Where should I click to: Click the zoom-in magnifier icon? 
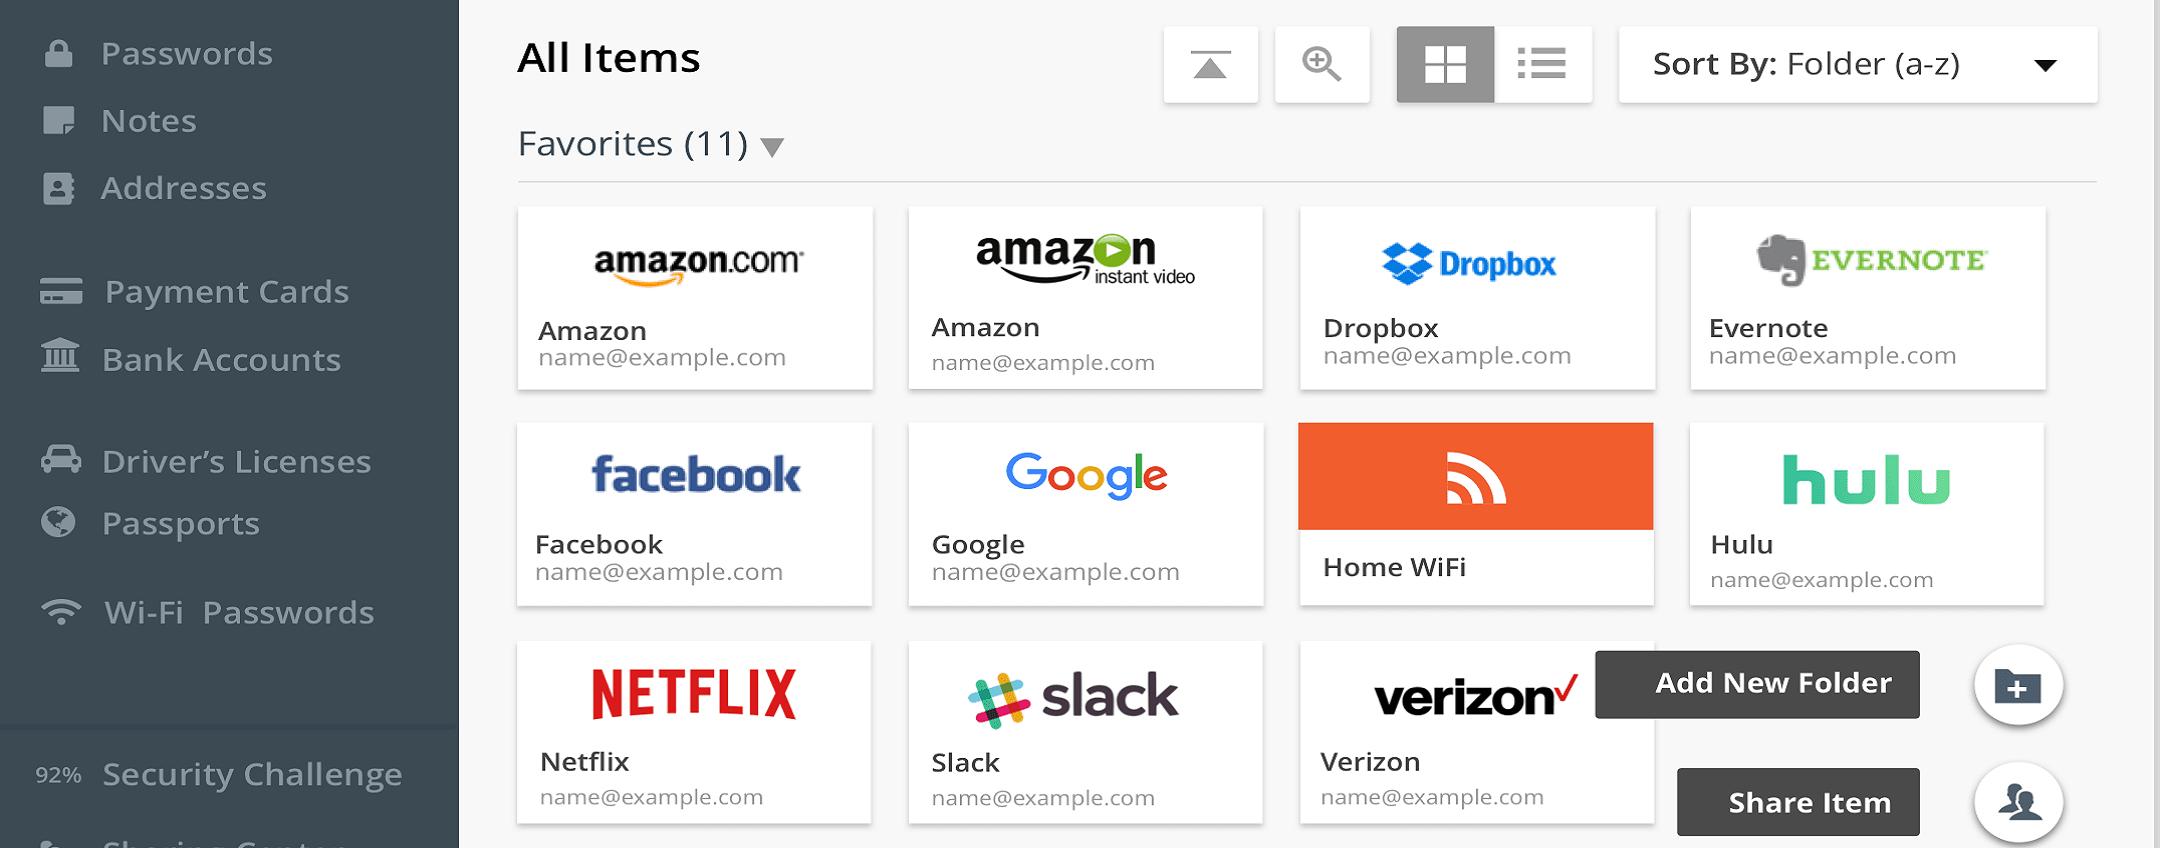click(1321, 65)
